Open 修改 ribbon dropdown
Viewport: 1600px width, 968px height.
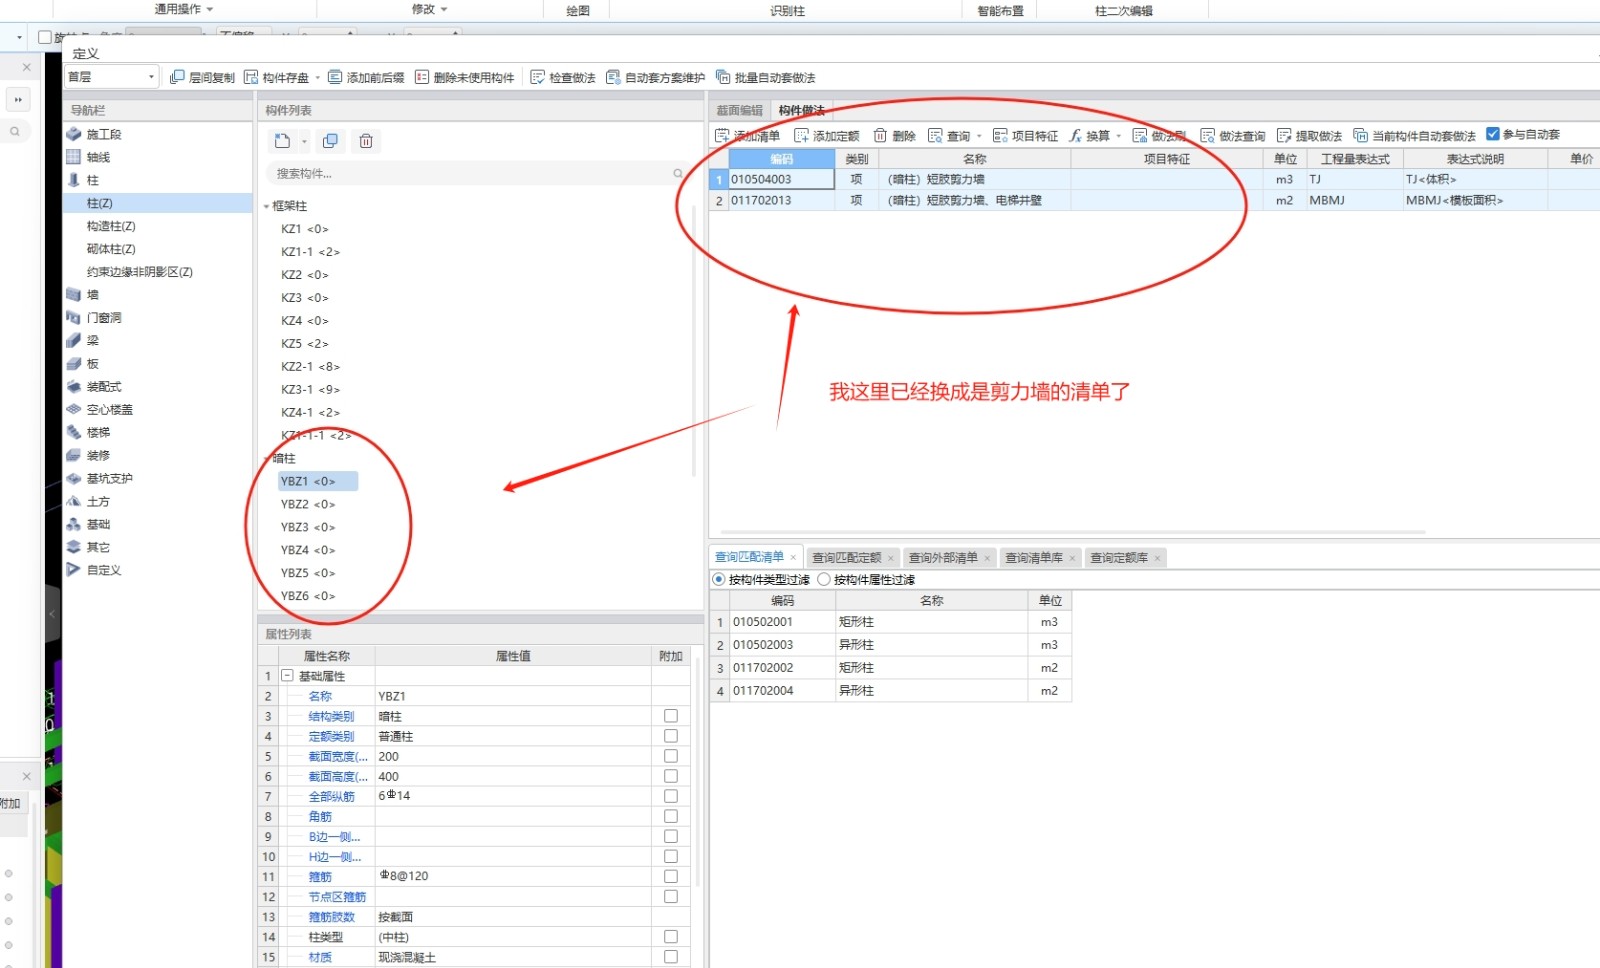[430, 9]
